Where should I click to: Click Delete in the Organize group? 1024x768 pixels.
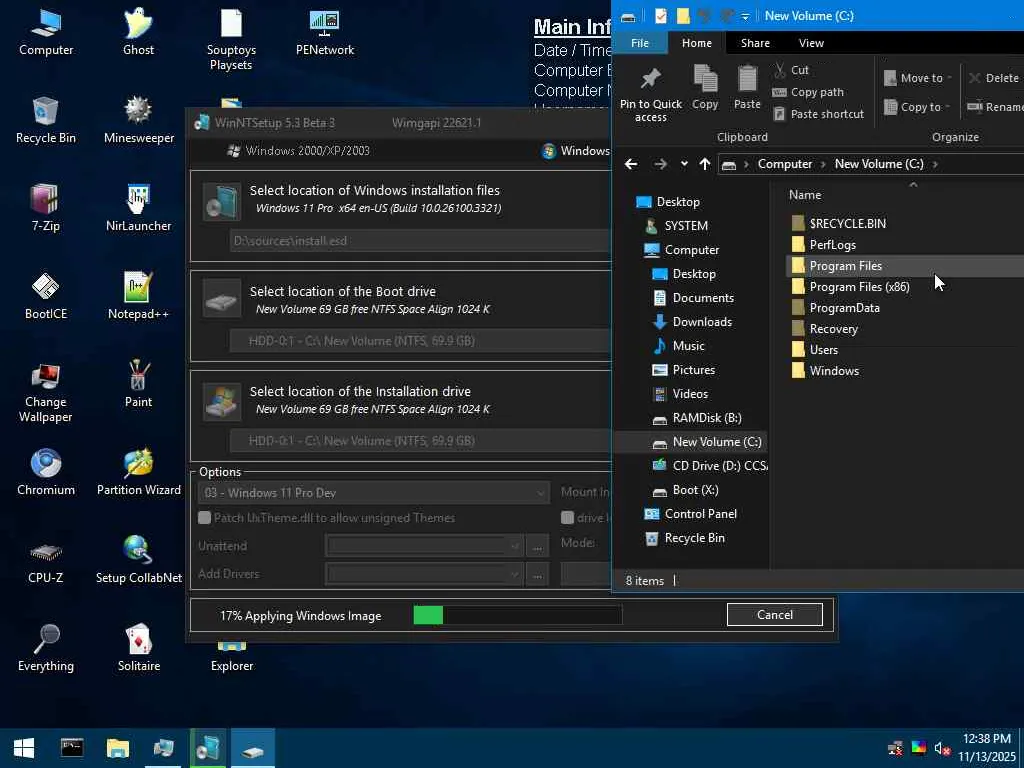point(993,78)
